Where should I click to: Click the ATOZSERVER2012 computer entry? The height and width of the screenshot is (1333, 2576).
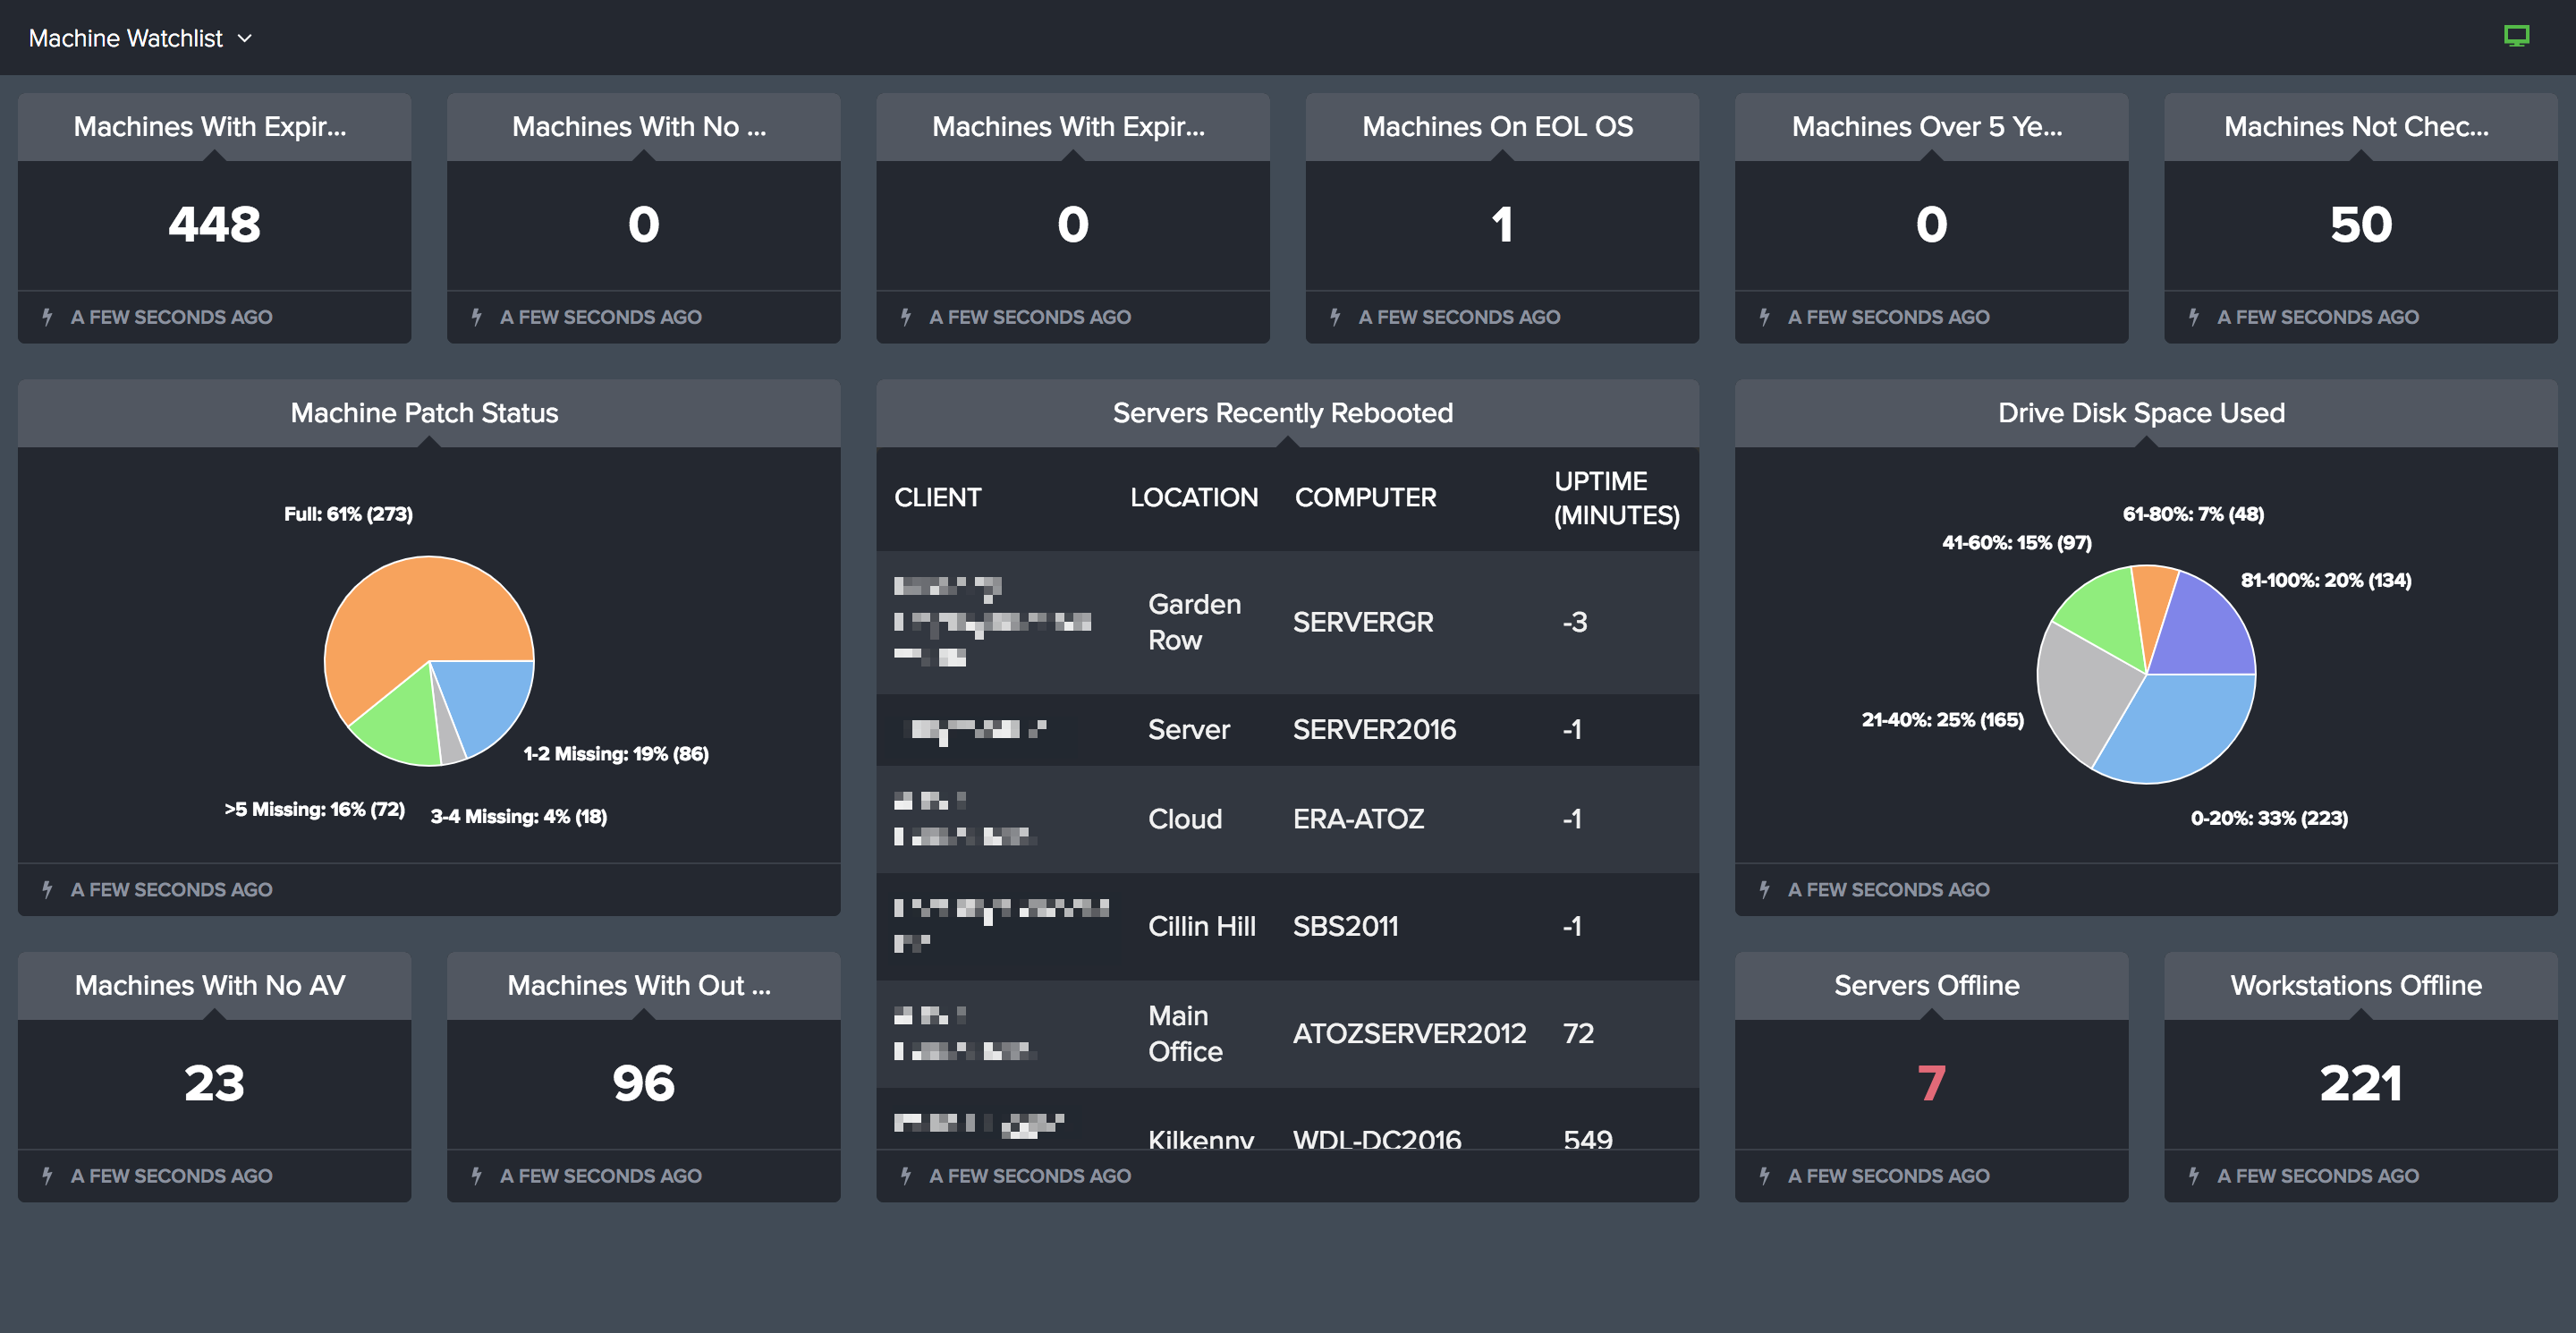point(1408,1033)
